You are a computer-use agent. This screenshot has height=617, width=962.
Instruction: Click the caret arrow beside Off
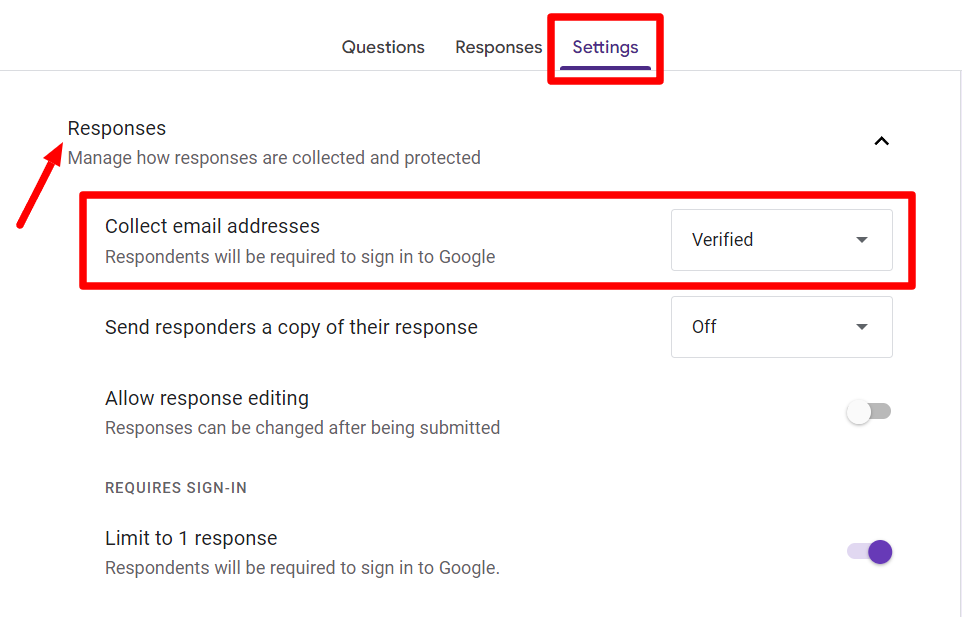tap(862, 327)
